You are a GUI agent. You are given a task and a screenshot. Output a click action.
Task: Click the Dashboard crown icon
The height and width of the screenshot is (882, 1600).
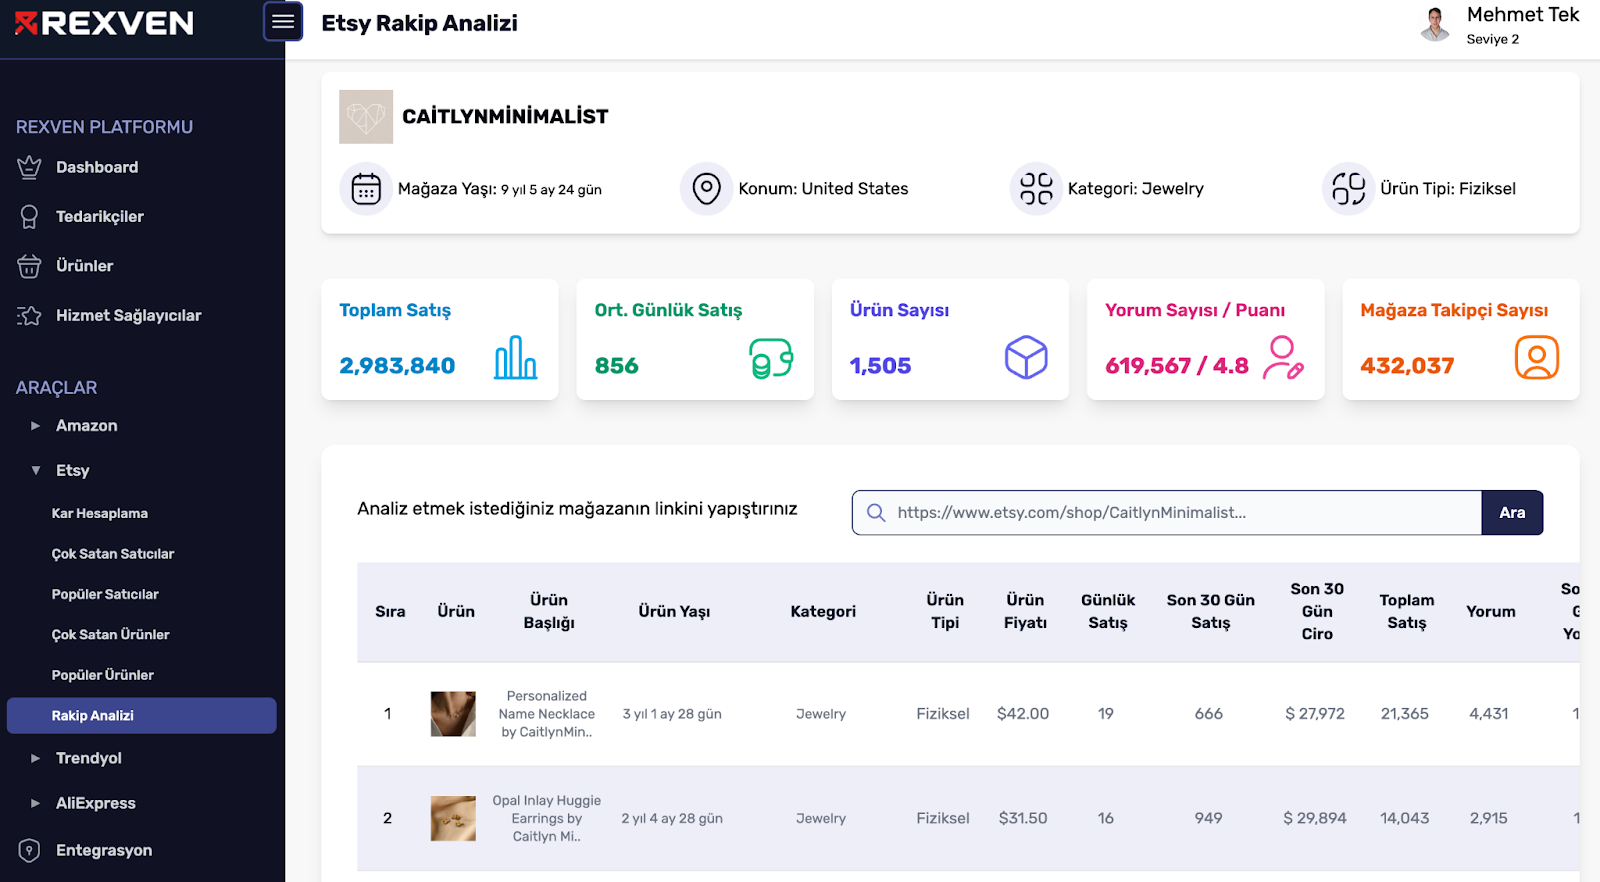pos(29,168)
